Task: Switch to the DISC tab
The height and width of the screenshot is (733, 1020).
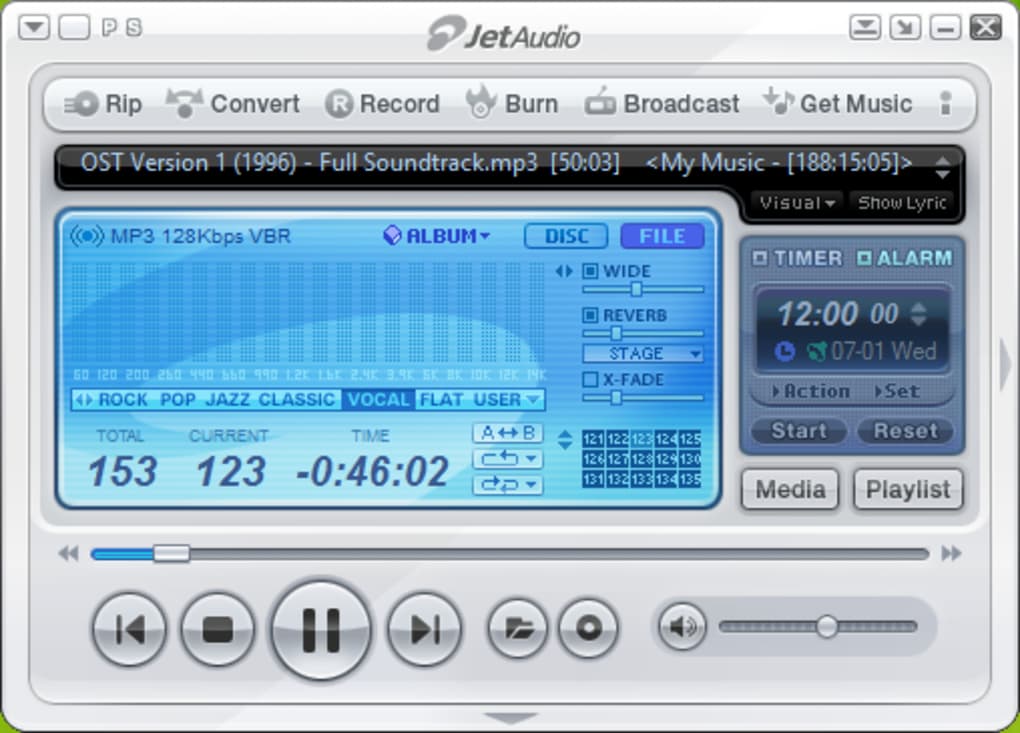Action: tap(565, 236)
